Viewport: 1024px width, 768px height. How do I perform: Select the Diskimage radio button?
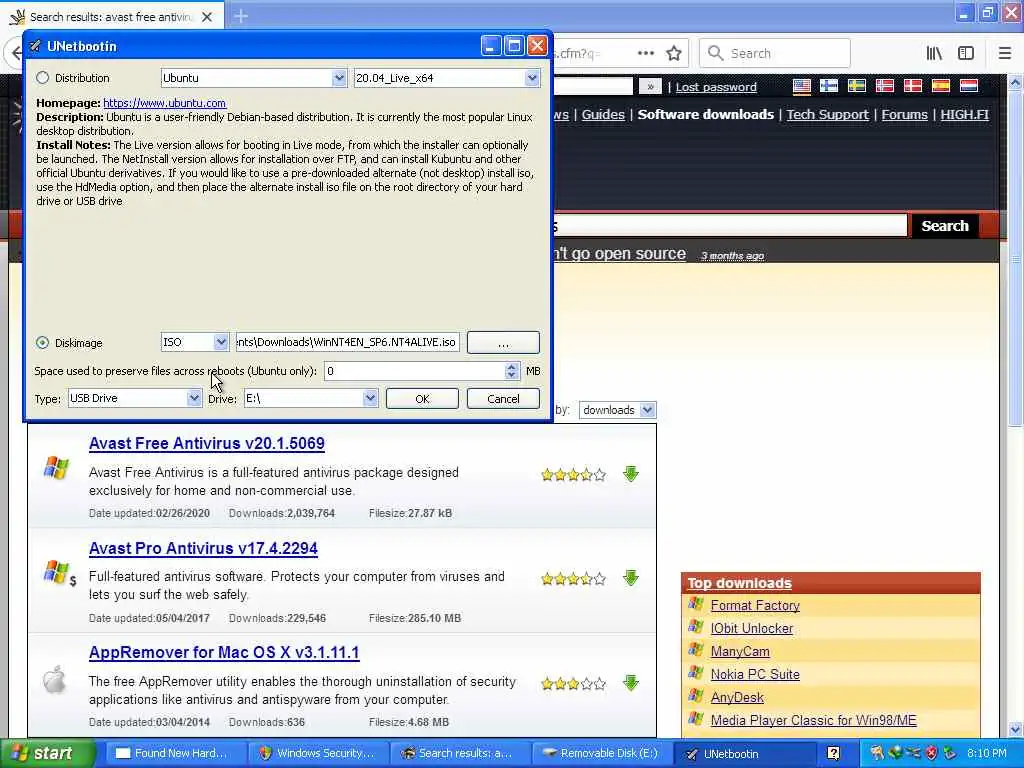[x=42, y=342]
